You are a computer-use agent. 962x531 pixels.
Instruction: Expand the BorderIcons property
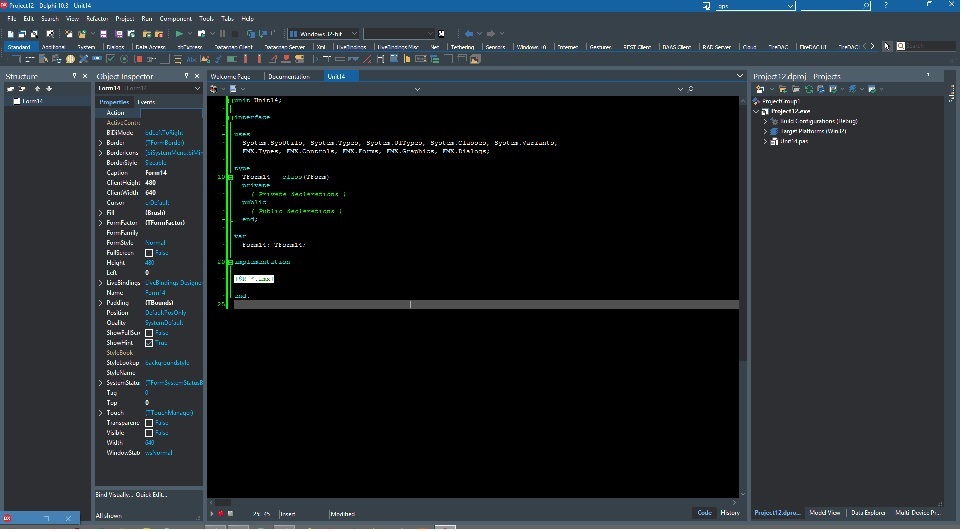click(x=101, y=153)
